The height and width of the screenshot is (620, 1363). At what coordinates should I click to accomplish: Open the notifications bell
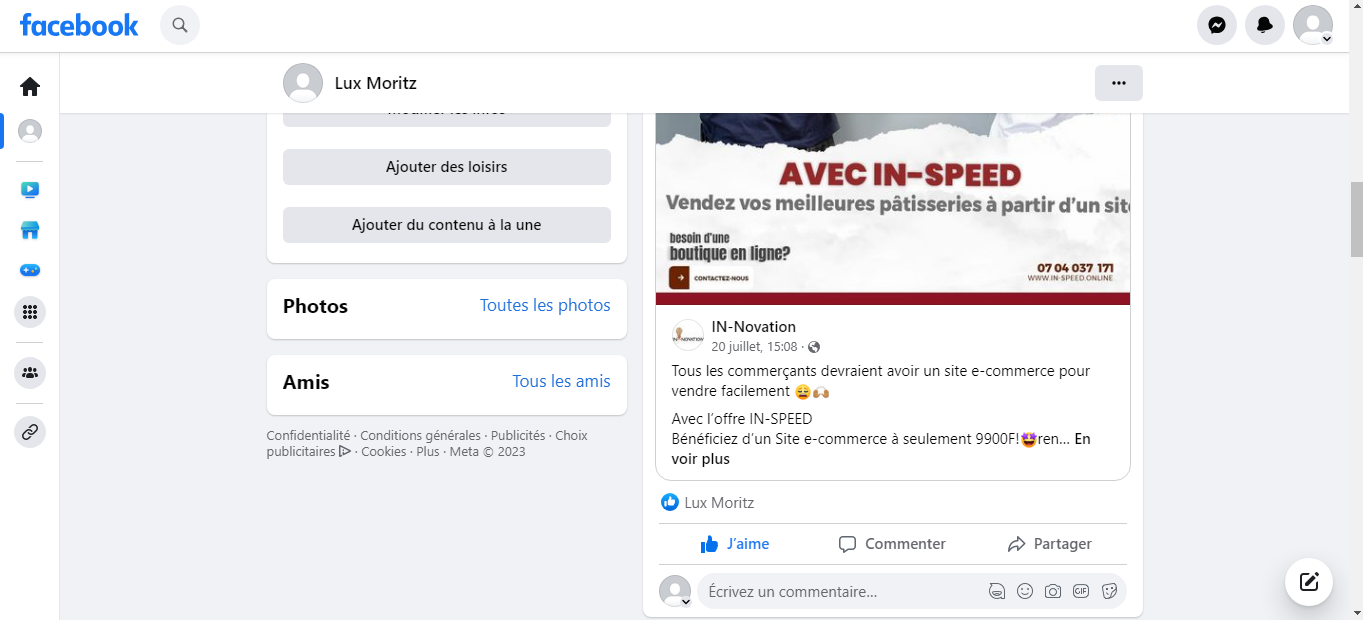(1264, 25)
